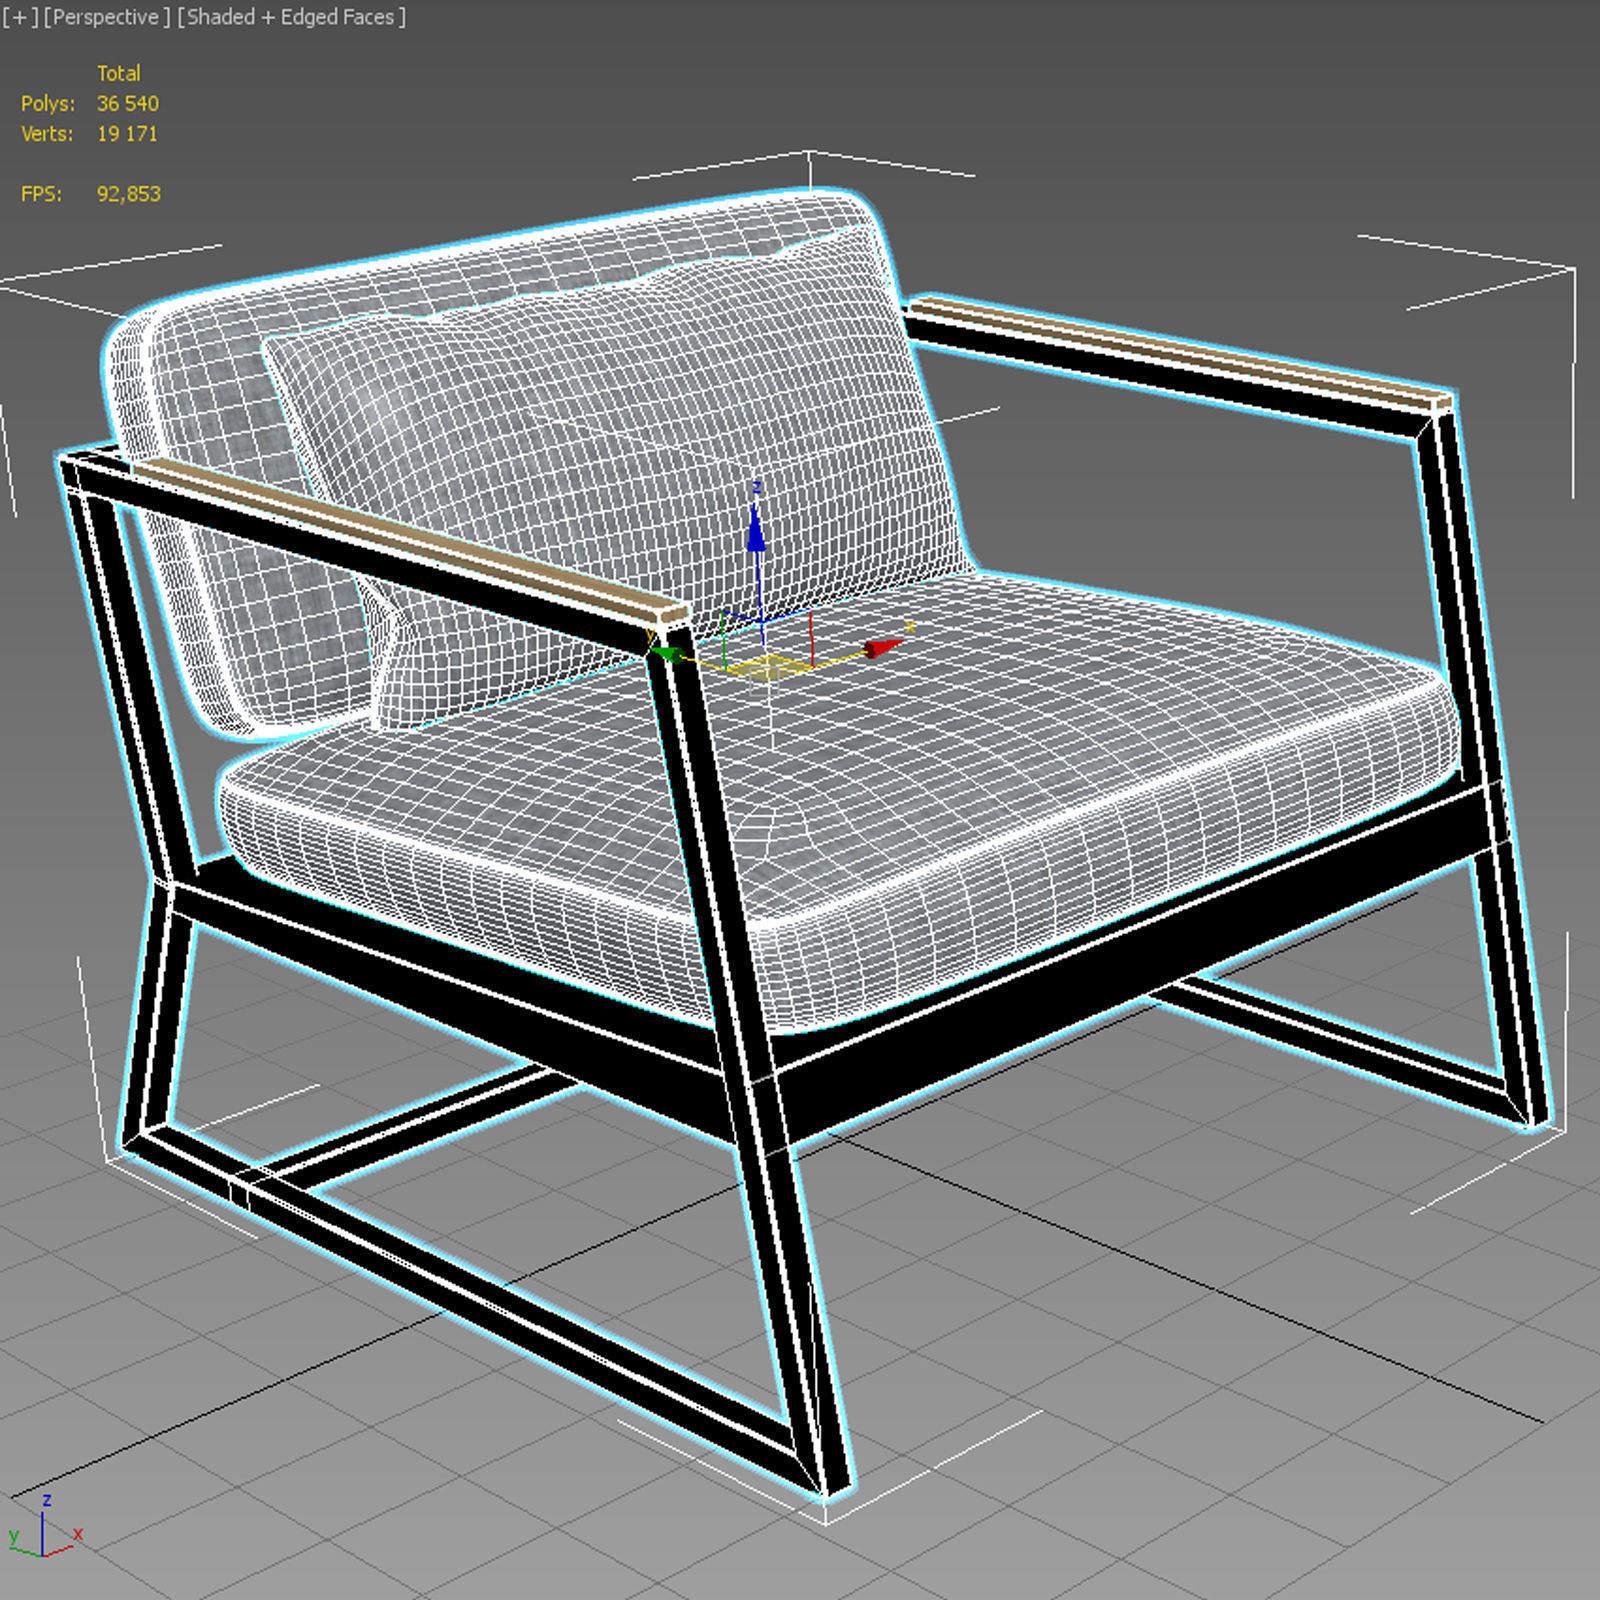The height and width of the screenshot is (1600, 1600).
Task: Click the 'Total' statistics column header
Action: click(118, 73)
